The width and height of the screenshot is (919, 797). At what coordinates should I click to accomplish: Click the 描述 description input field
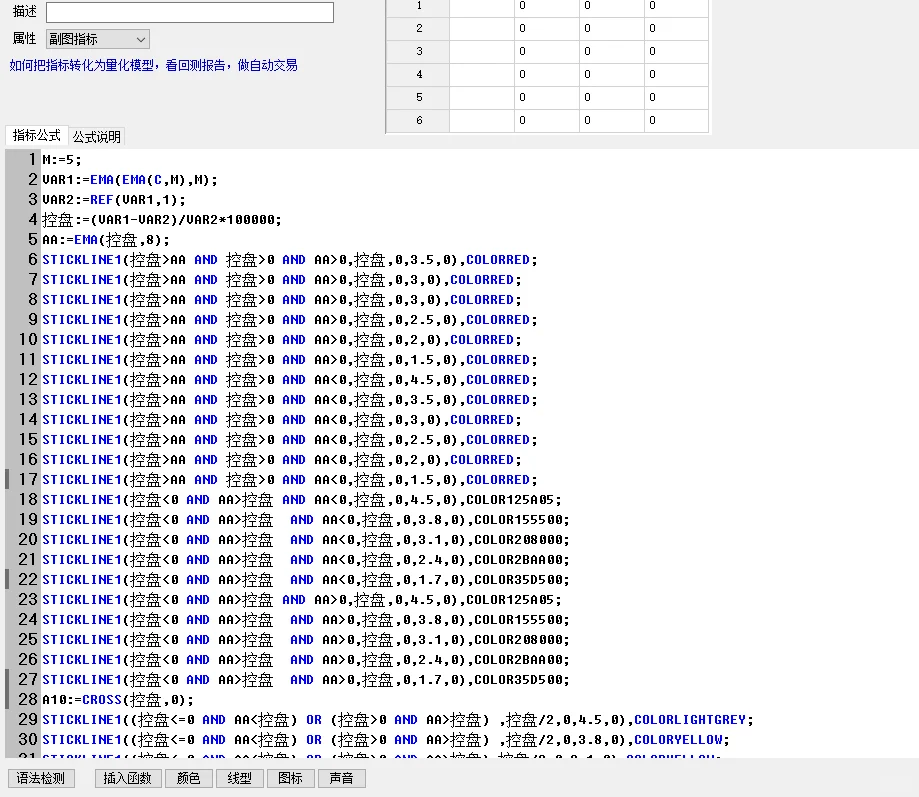(189, 12)
